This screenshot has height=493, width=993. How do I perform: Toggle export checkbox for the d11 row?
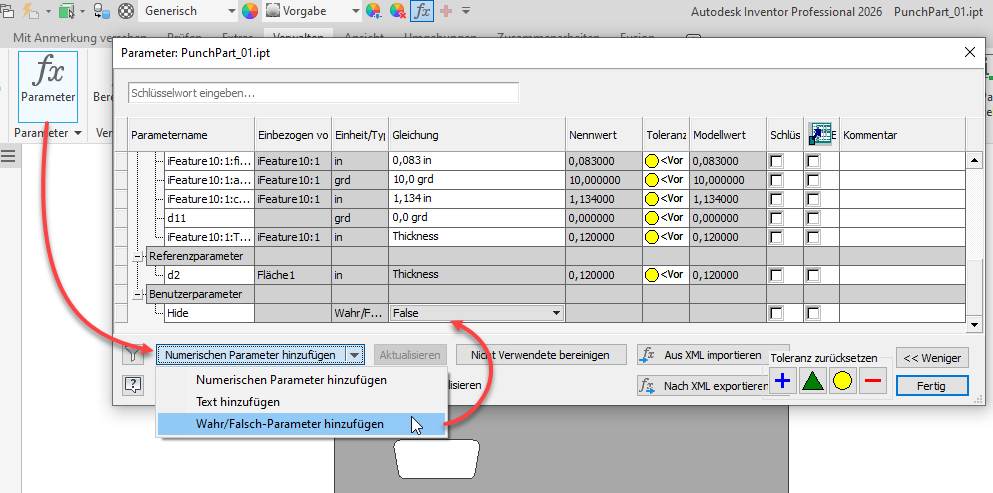[x=814, y=218]
